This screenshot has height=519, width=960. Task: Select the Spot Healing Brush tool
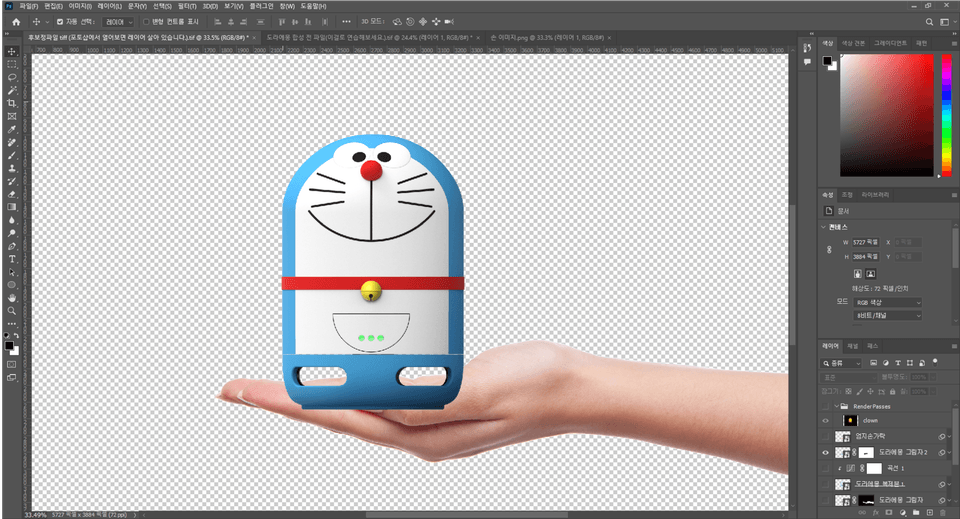coord(12,142)
